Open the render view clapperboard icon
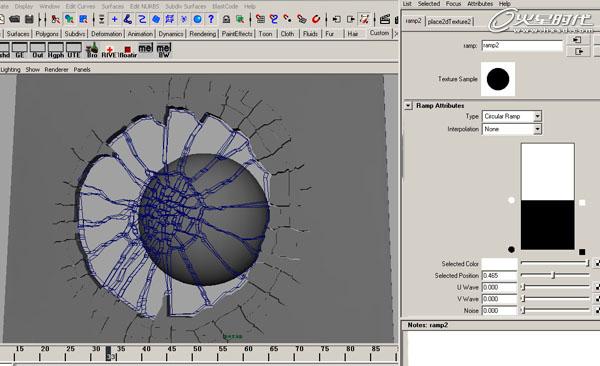 (x=385, y=19)
